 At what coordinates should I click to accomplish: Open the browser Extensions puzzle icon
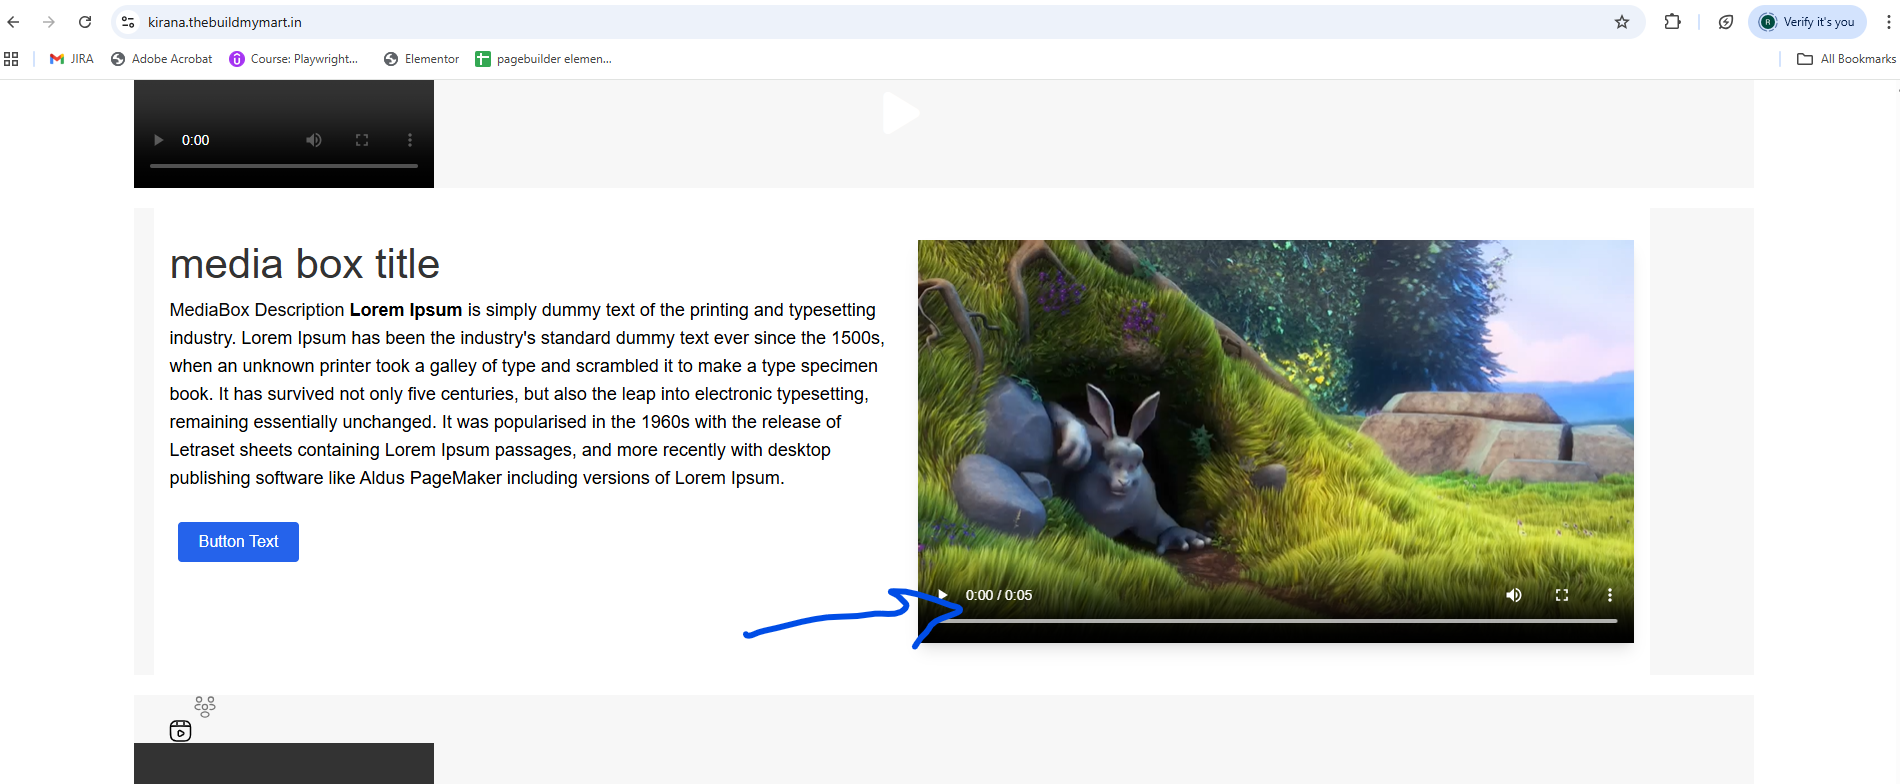click(1672, 22)
